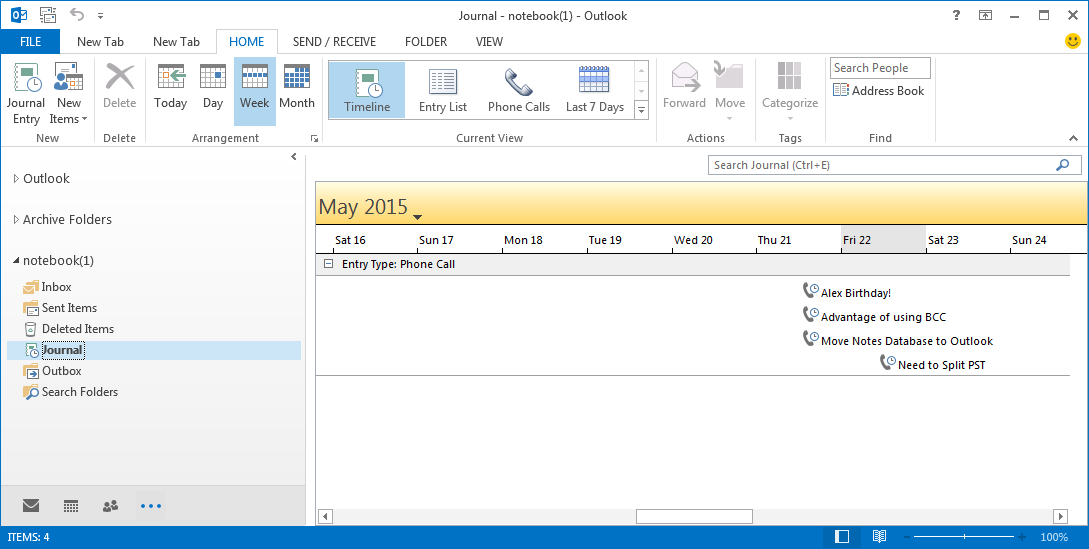Switch to Calendar navigation
Viewport: 1089px width, 549px height.
tap(71, 506)
